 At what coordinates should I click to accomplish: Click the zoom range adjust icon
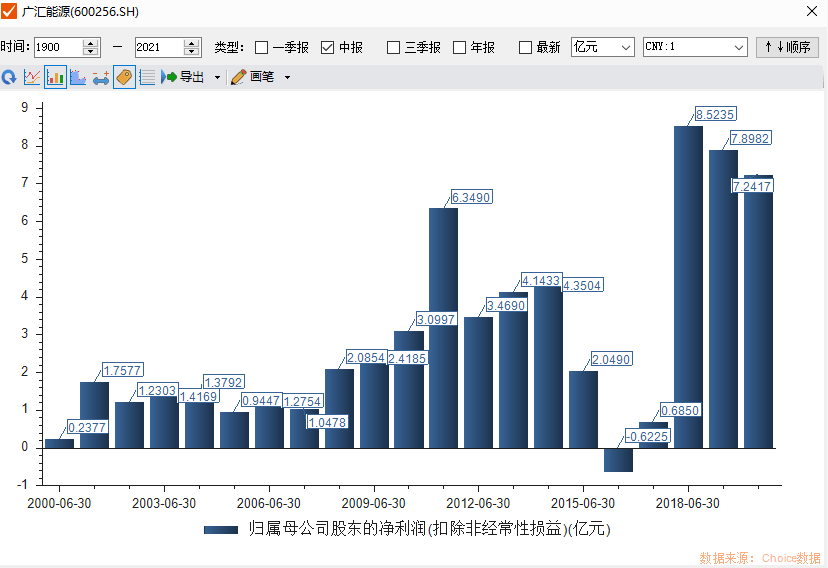(101, 78)
